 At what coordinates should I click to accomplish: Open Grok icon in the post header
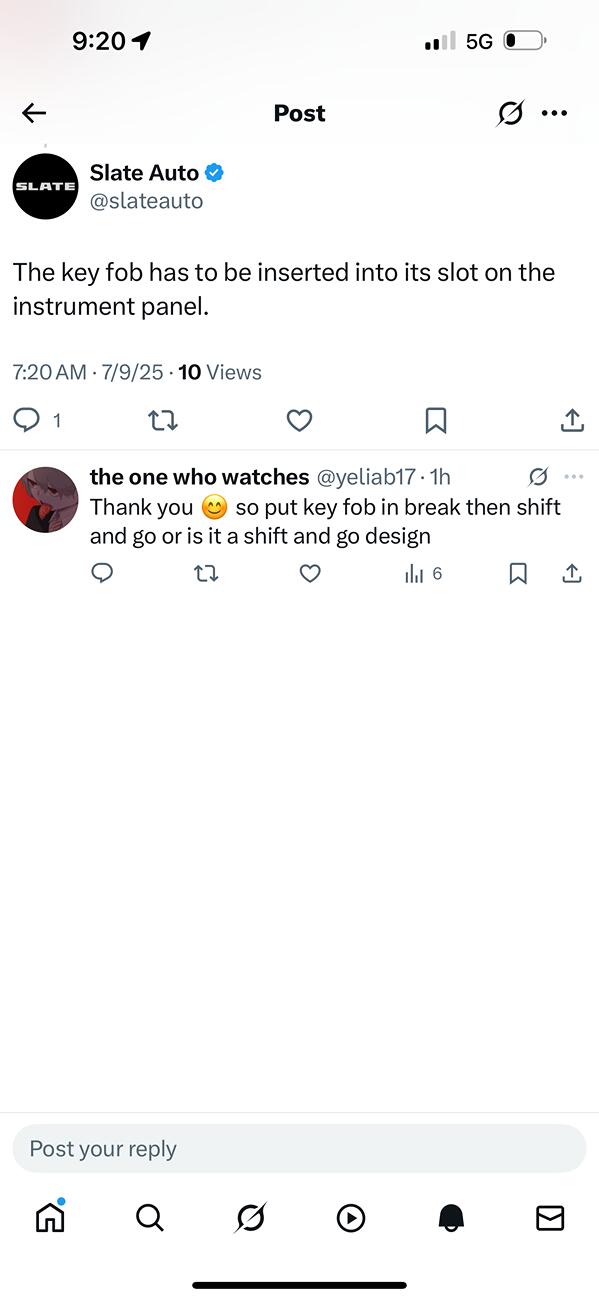tap(510, 113)
